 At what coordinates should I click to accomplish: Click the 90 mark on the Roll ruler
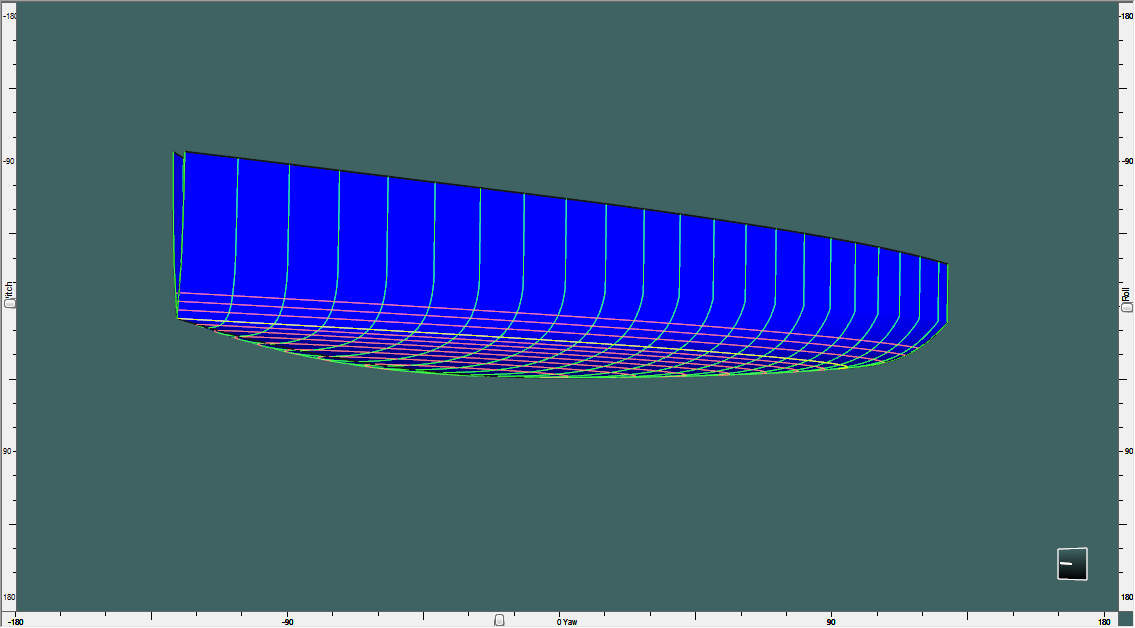point(1128,451)
